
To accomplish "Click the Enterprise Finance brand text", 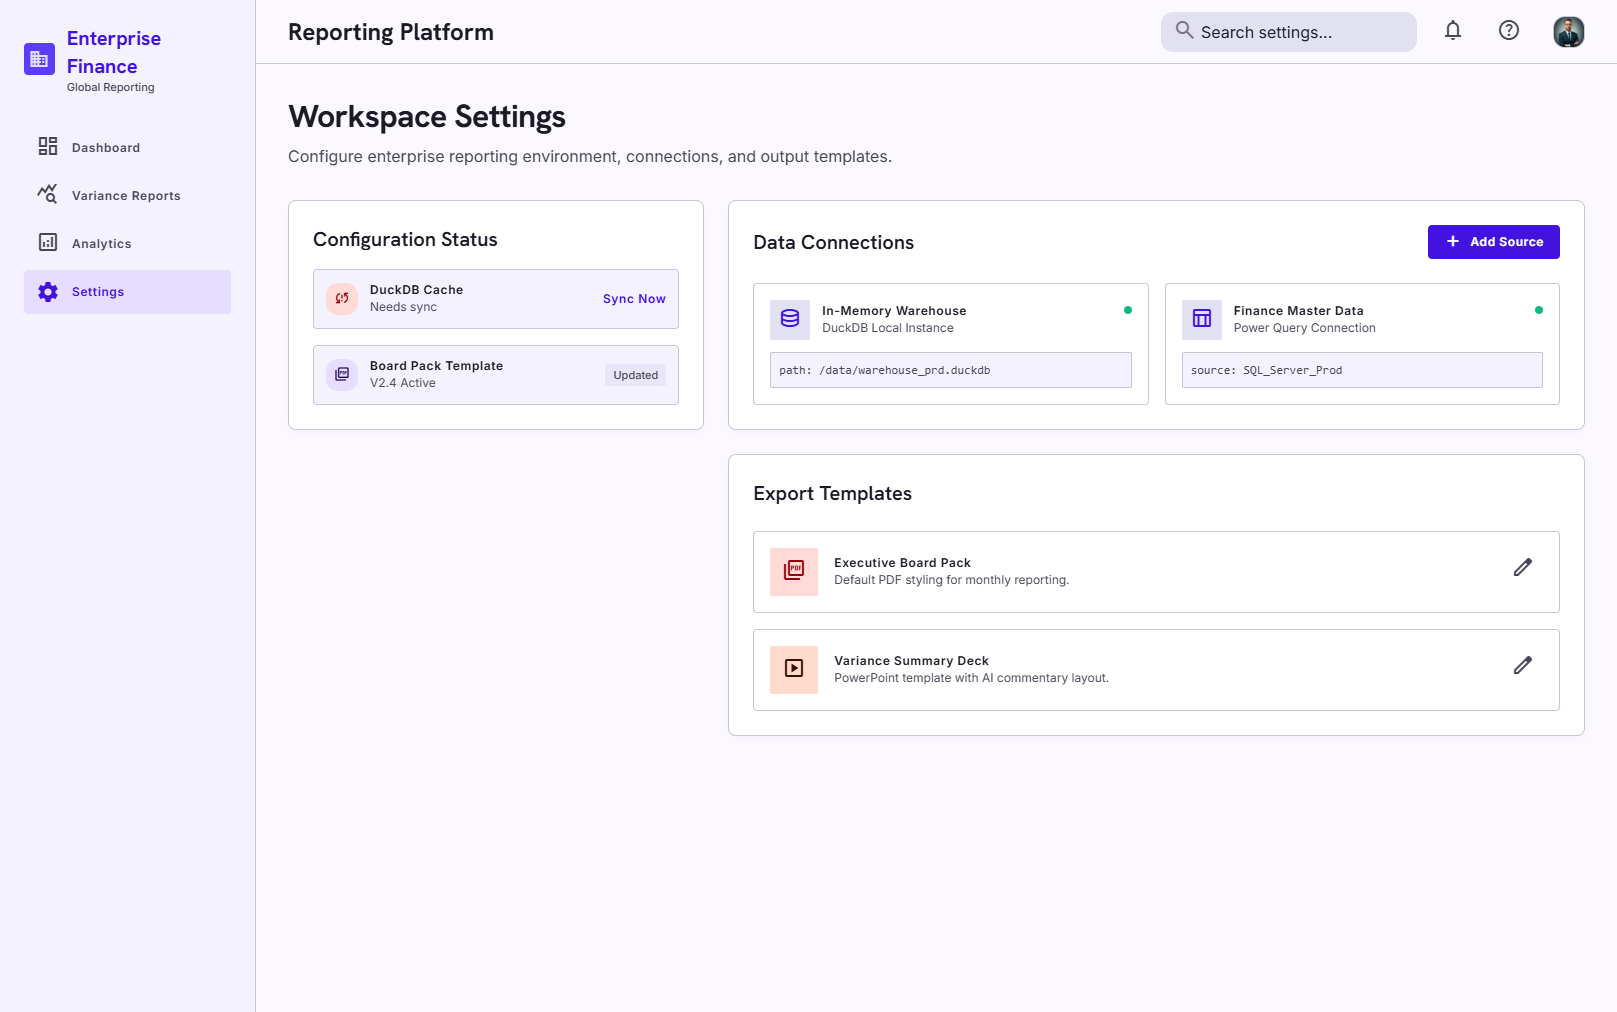I will pos(114,52).
